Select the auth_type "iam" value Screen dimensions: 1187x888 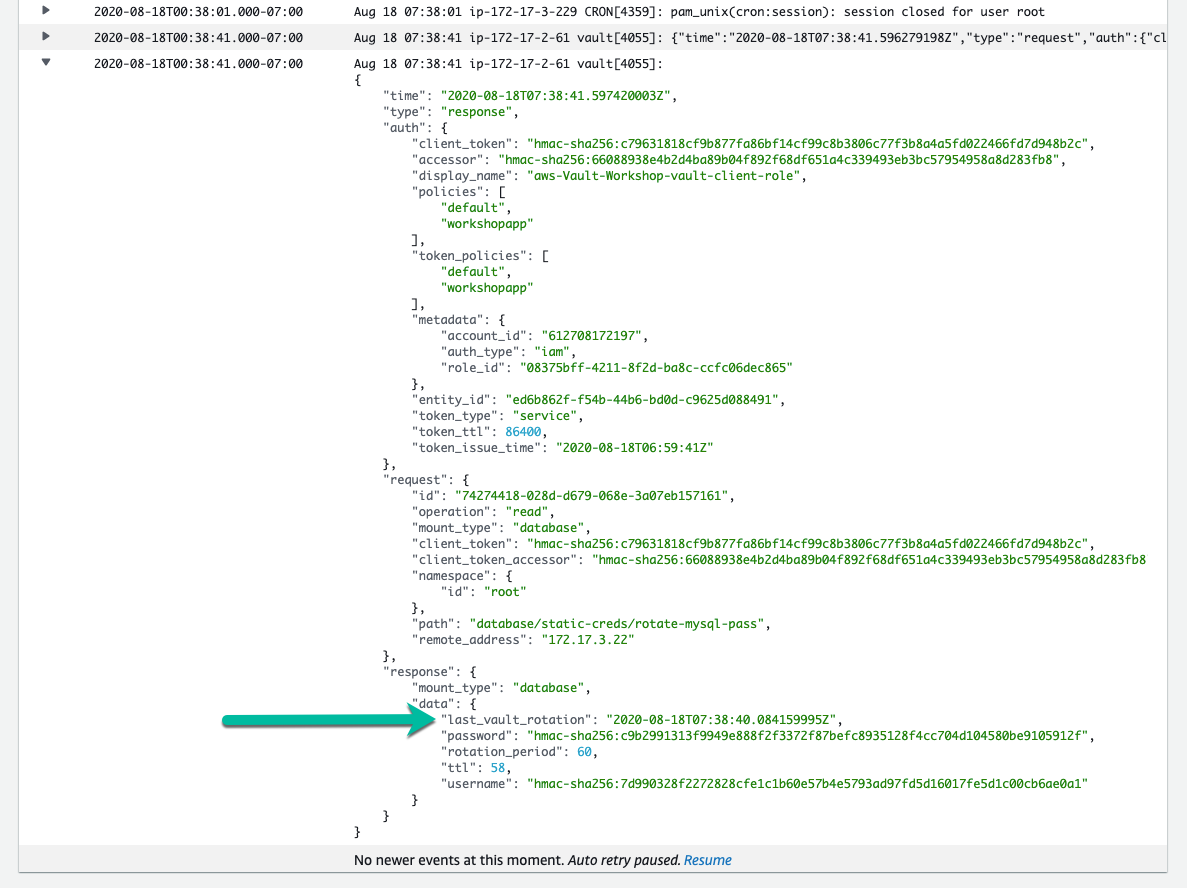click(552, 351)
